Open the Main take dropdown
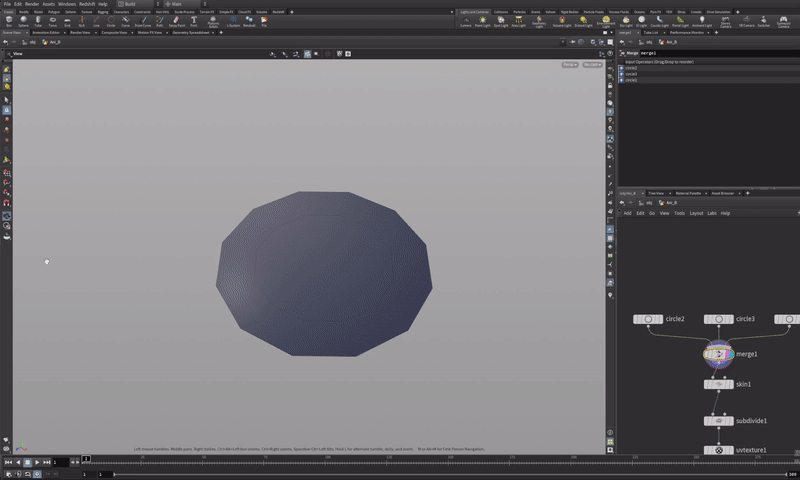Image resolution: width=800 pixels, height=480 pixels. [185, 4]
